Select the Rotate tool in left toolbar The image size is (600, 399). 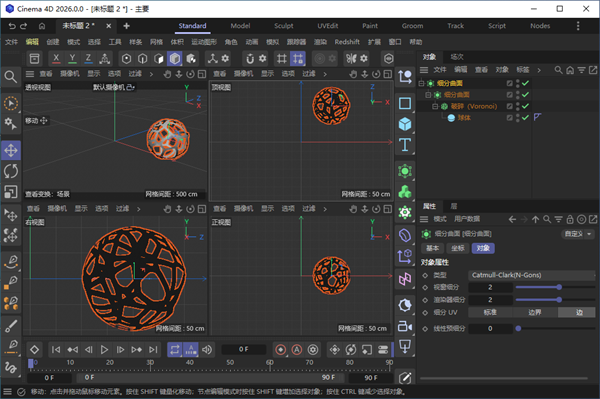(x=11, y=171)
